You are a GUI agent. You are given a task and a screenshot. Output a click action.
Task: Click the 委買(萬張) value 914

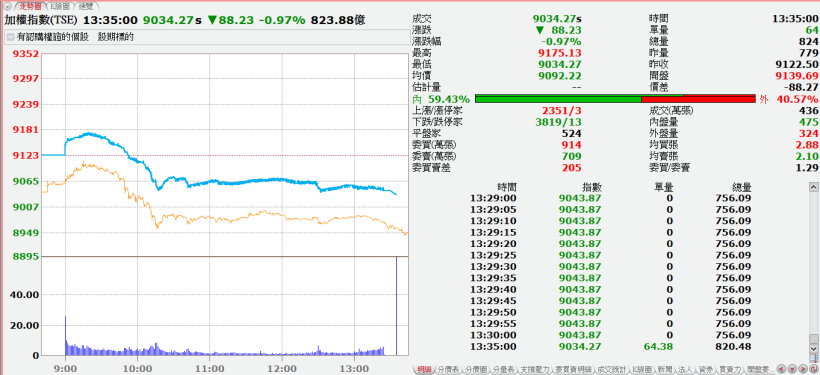[573, 145]
